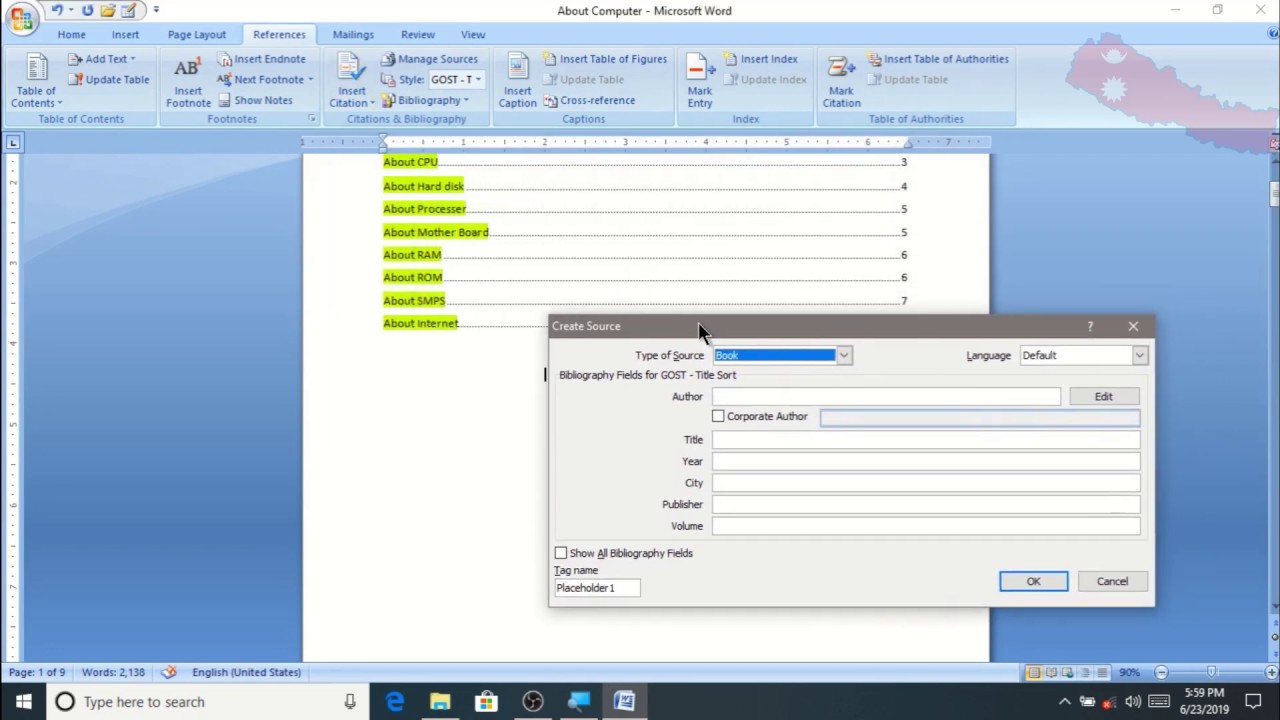Switch to the View tab
This screenshot has width=1280, height=720.
[473, 34]
